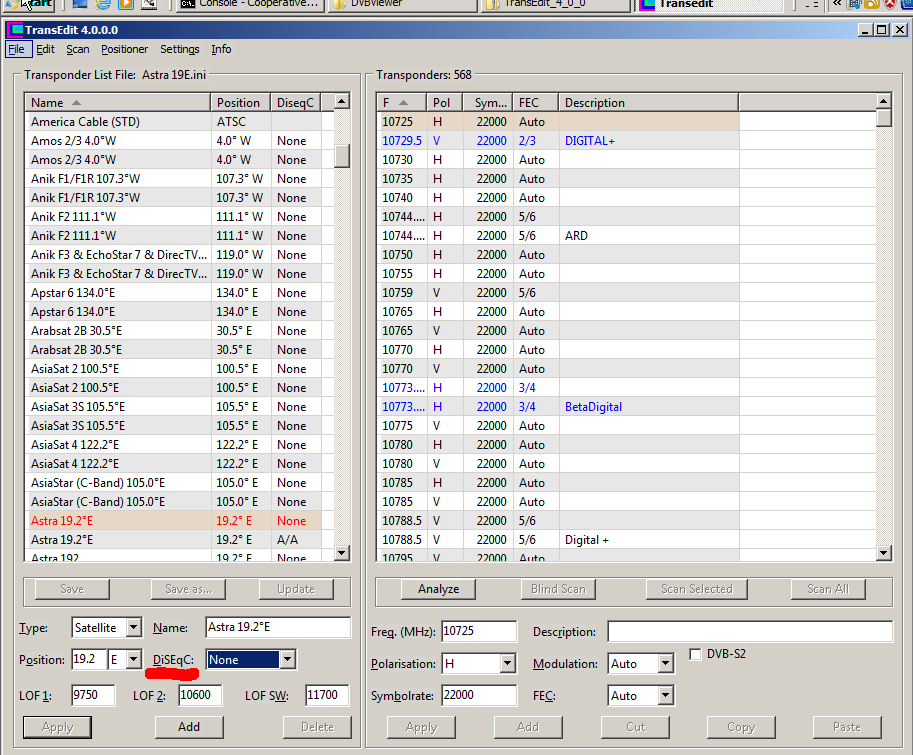Expand the Polarisation dropdown
Viewport: 913px width, 755px height.
pos(507,664)
